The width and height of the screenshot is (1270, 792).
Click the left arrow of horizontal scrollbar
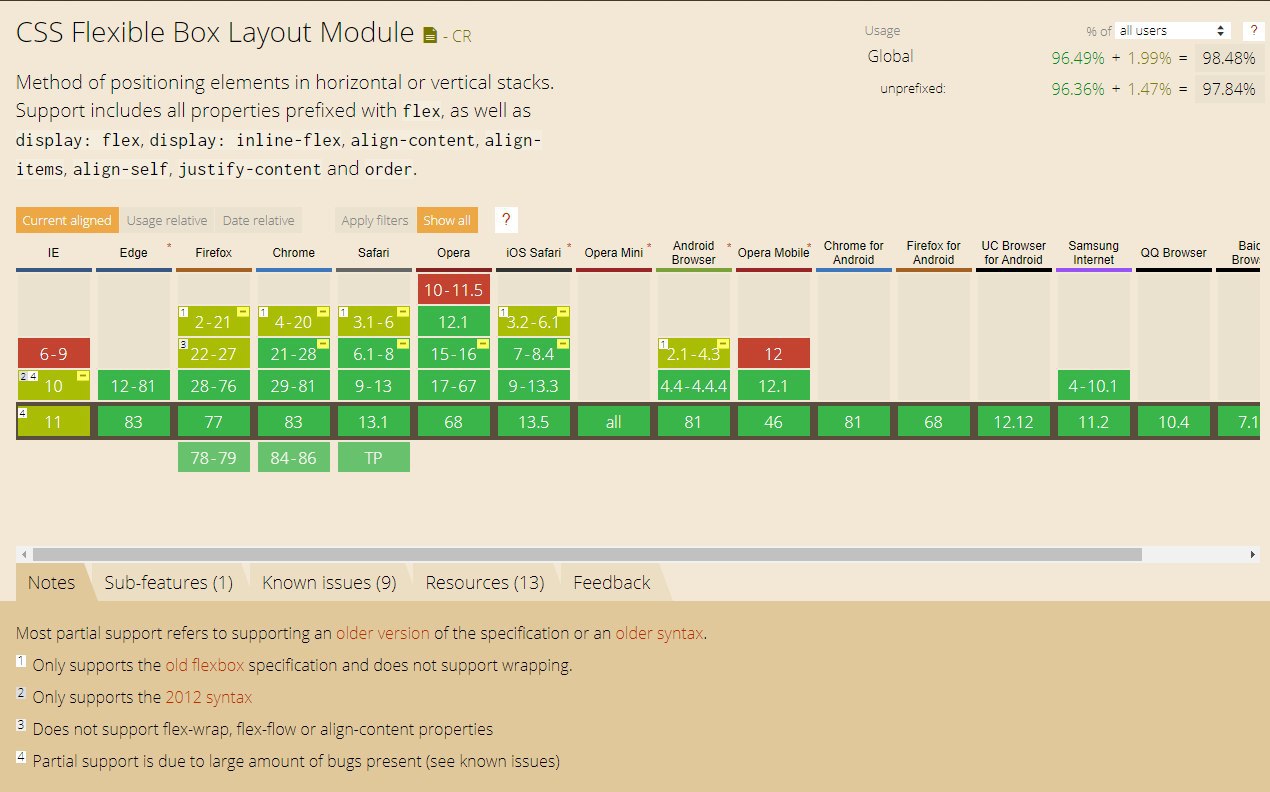pos(24,554)
